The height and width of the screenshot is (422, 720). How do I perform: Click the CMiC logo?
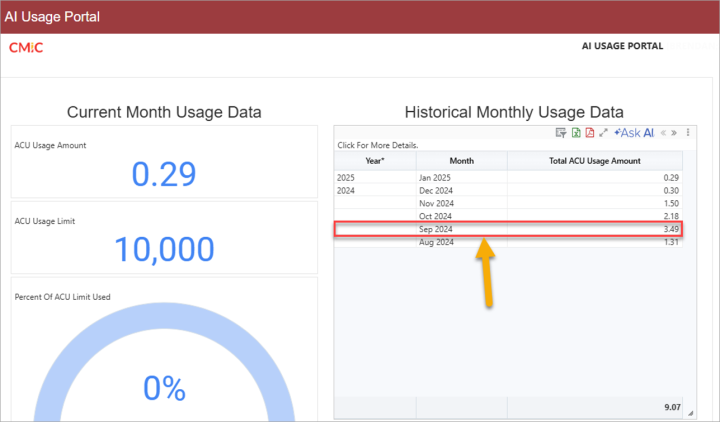pos(26,48)
